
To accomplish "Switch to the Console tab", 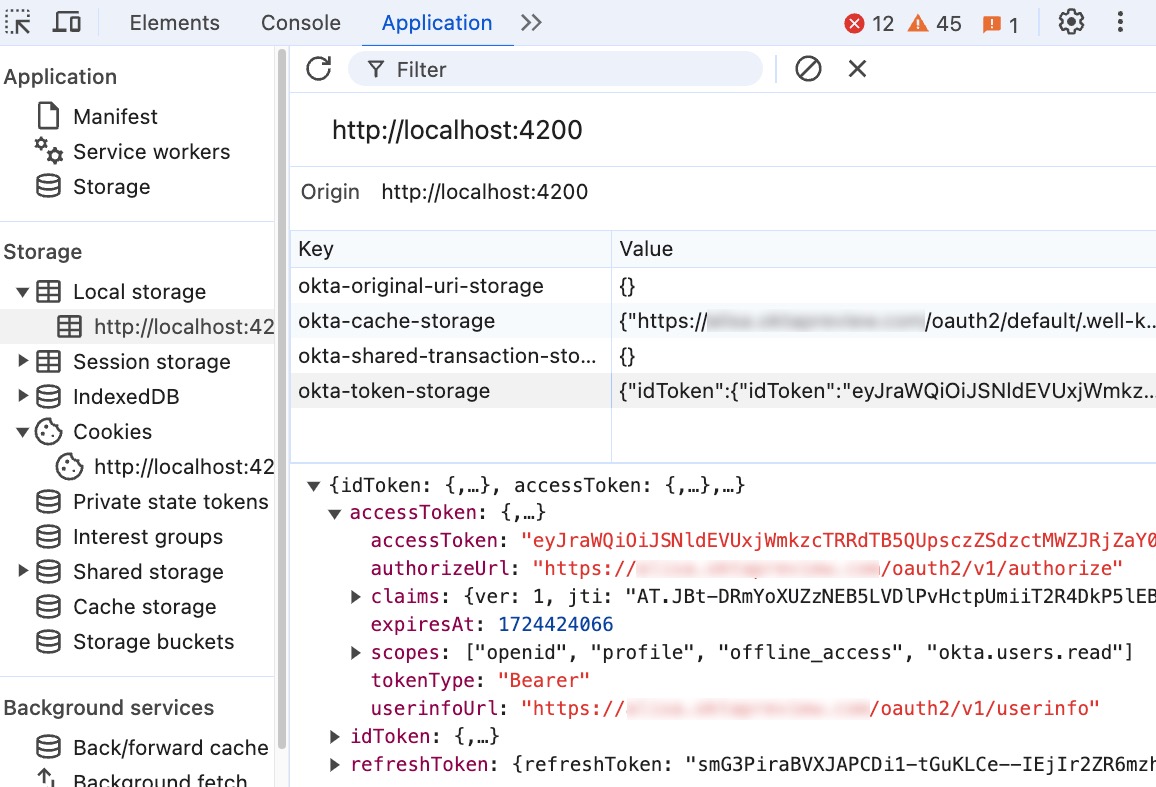I will pos(300,22).
